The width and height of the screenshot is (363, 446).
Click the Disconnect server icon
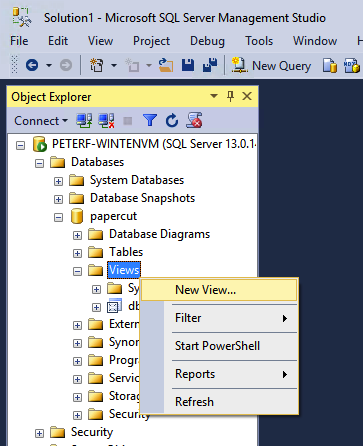coord(106,120)
